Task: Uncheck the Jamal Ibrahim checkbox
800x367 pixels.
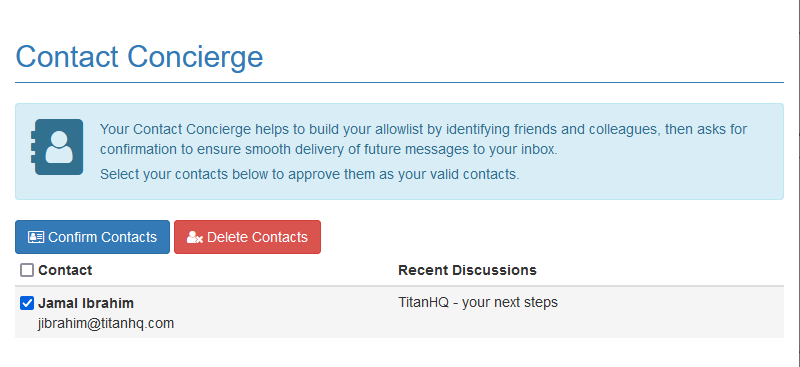Action: [27, 303]
